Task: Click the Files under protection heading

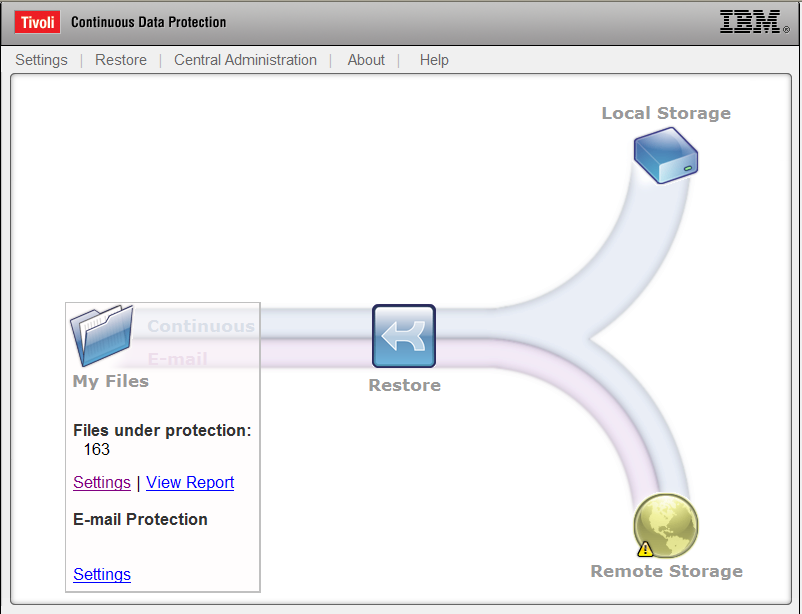Action: (x=163, y=430)
